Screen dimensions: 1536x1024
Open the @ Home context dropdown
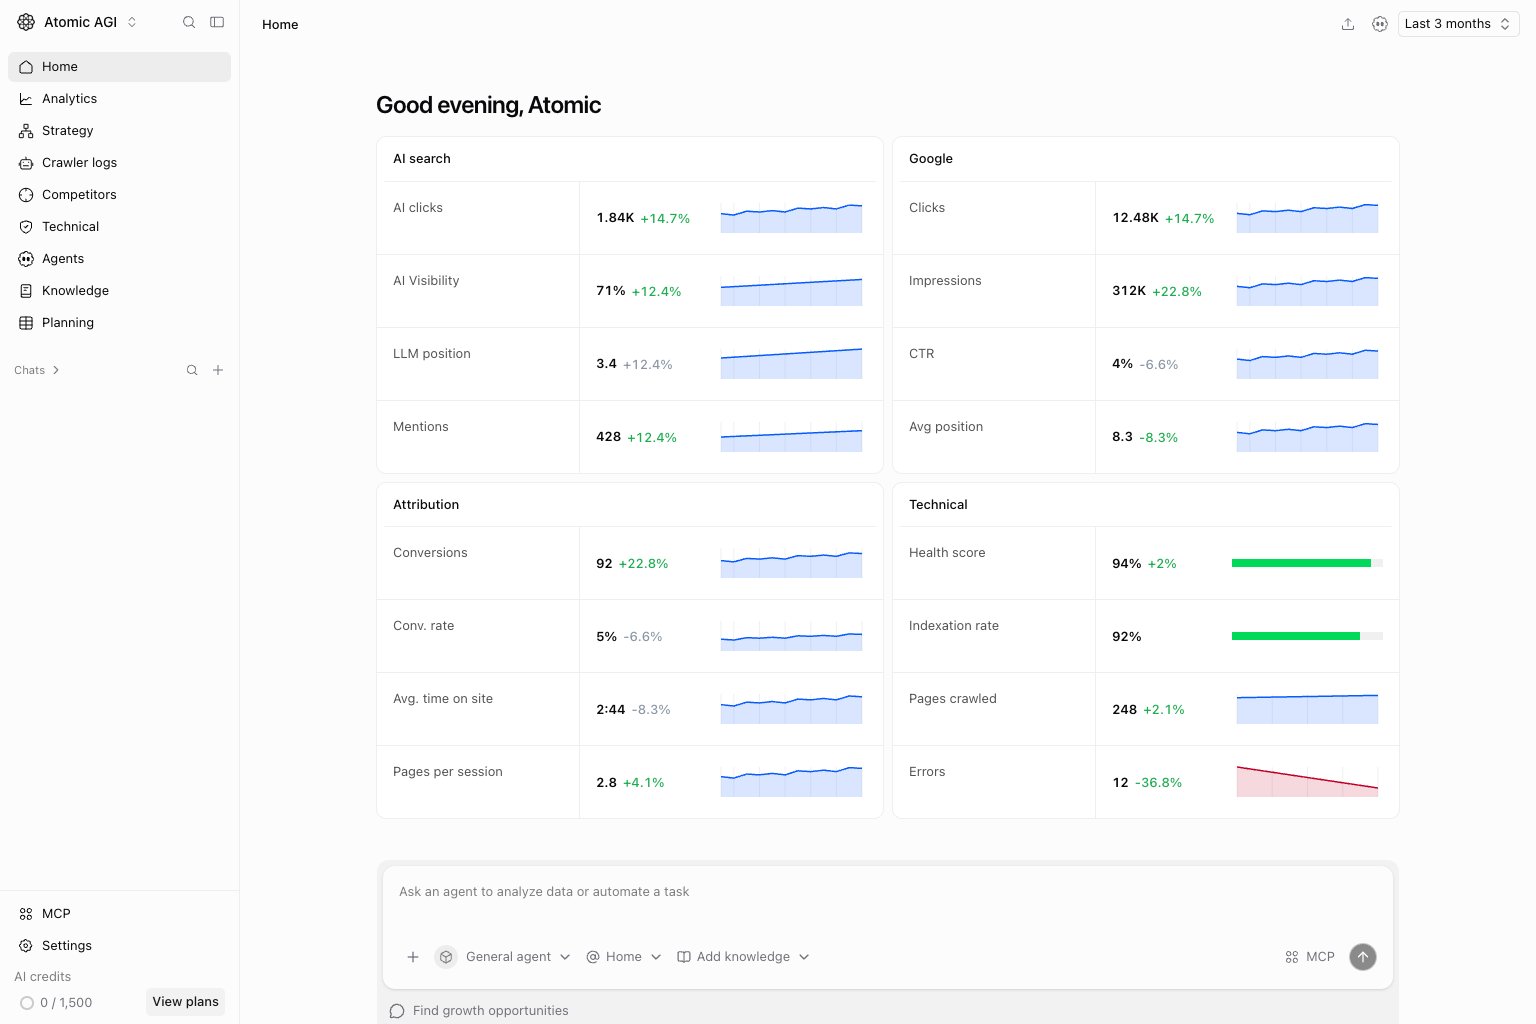pyautogui.click(x=624, y=957)
